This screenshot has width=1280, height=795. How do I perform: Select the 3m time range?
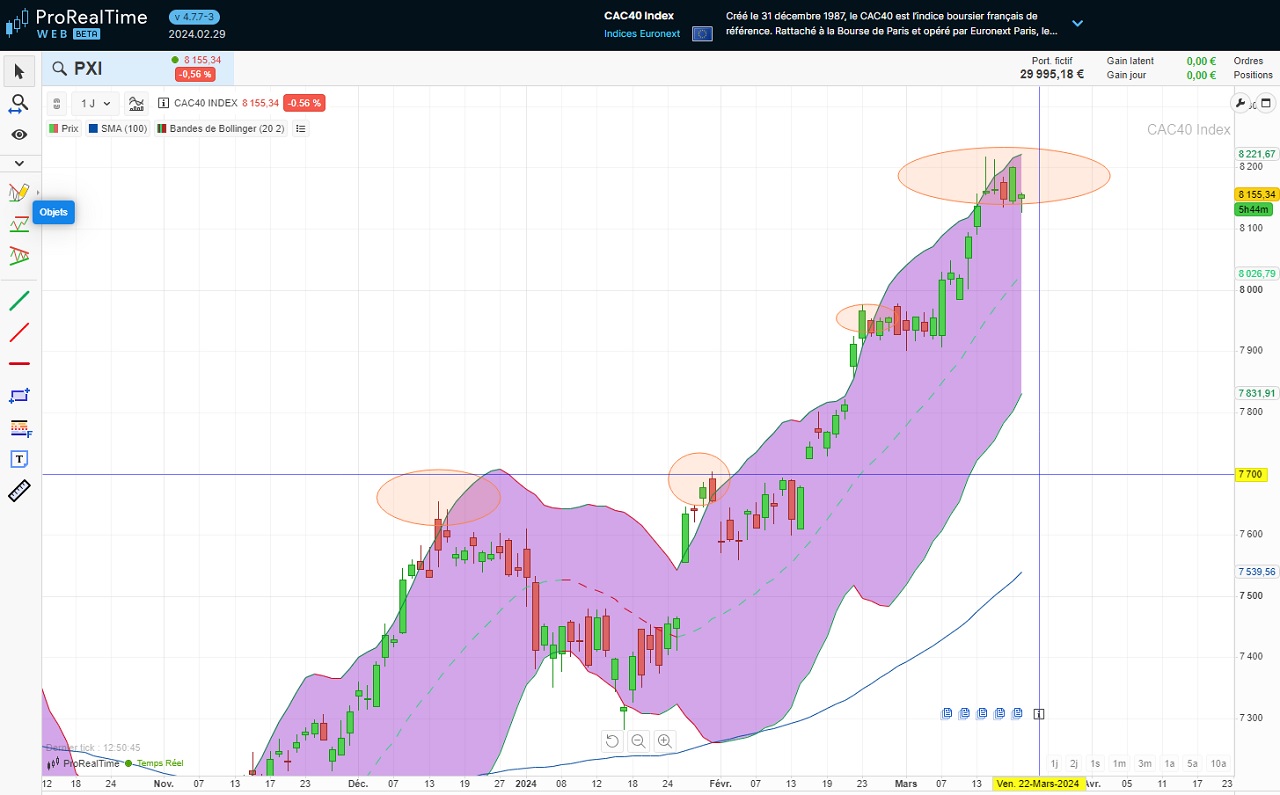[x=1144, y=763]
